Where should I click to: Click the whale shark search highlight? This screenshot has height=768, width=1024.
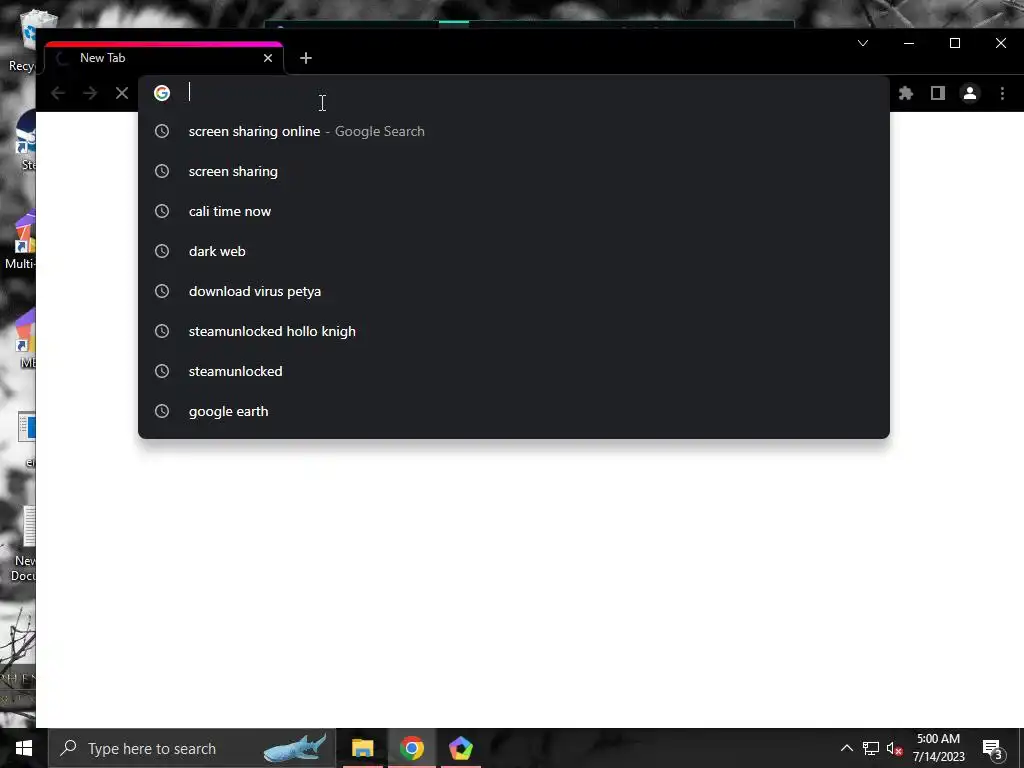pos(295,748)
